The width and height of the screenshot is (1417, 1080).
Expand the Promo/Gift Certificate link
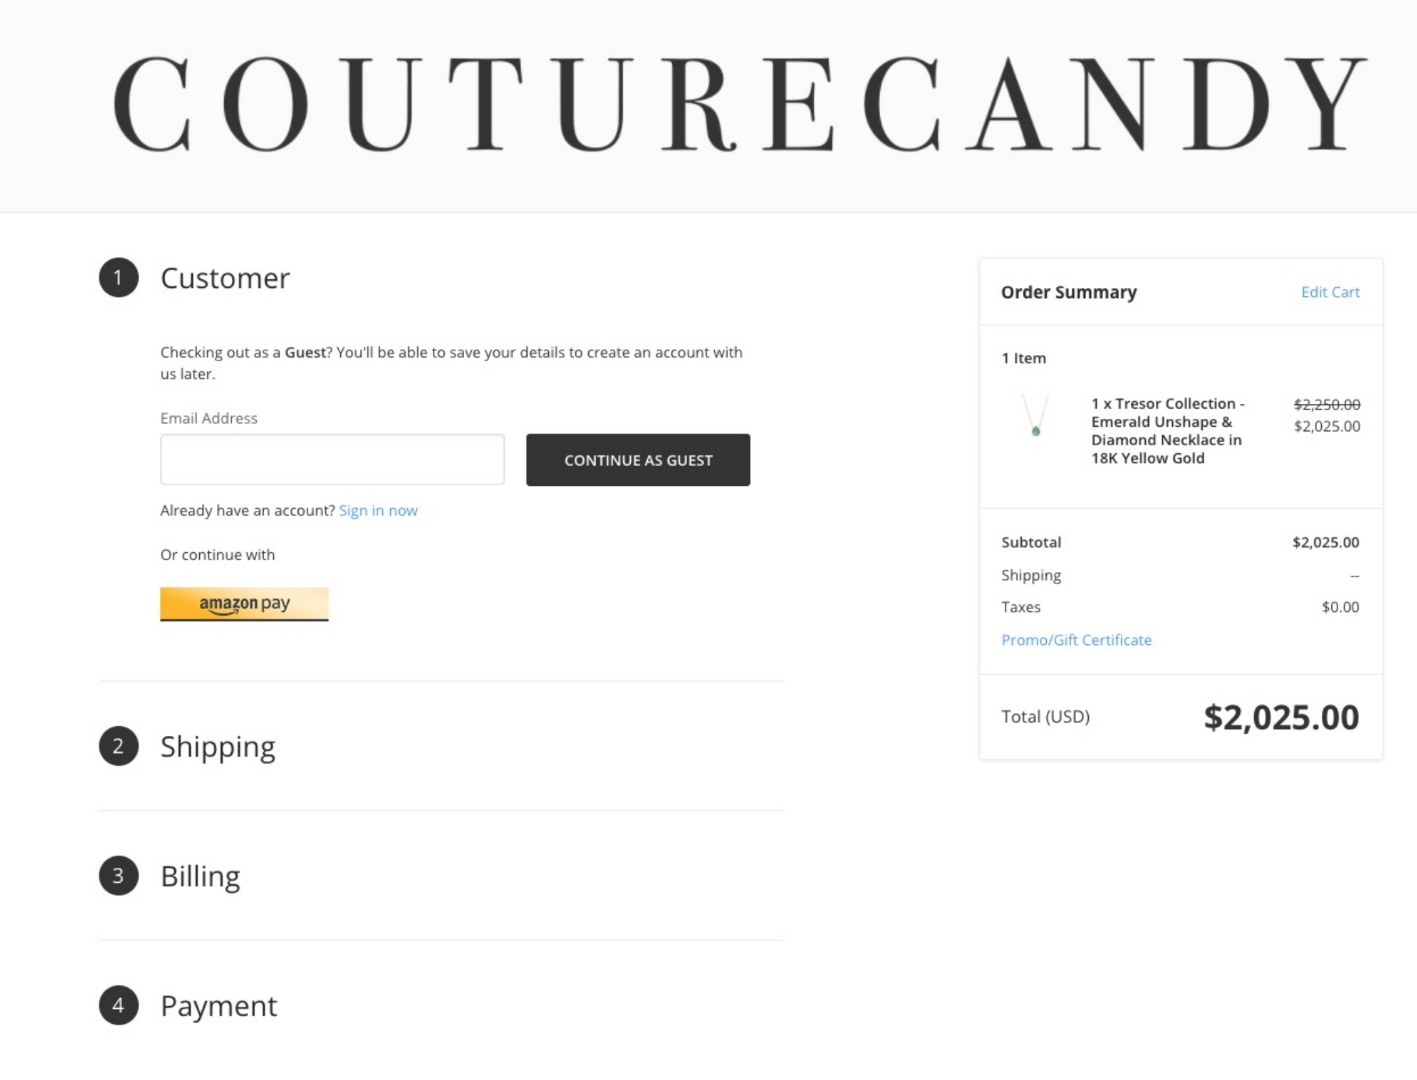coord(1076,640)
